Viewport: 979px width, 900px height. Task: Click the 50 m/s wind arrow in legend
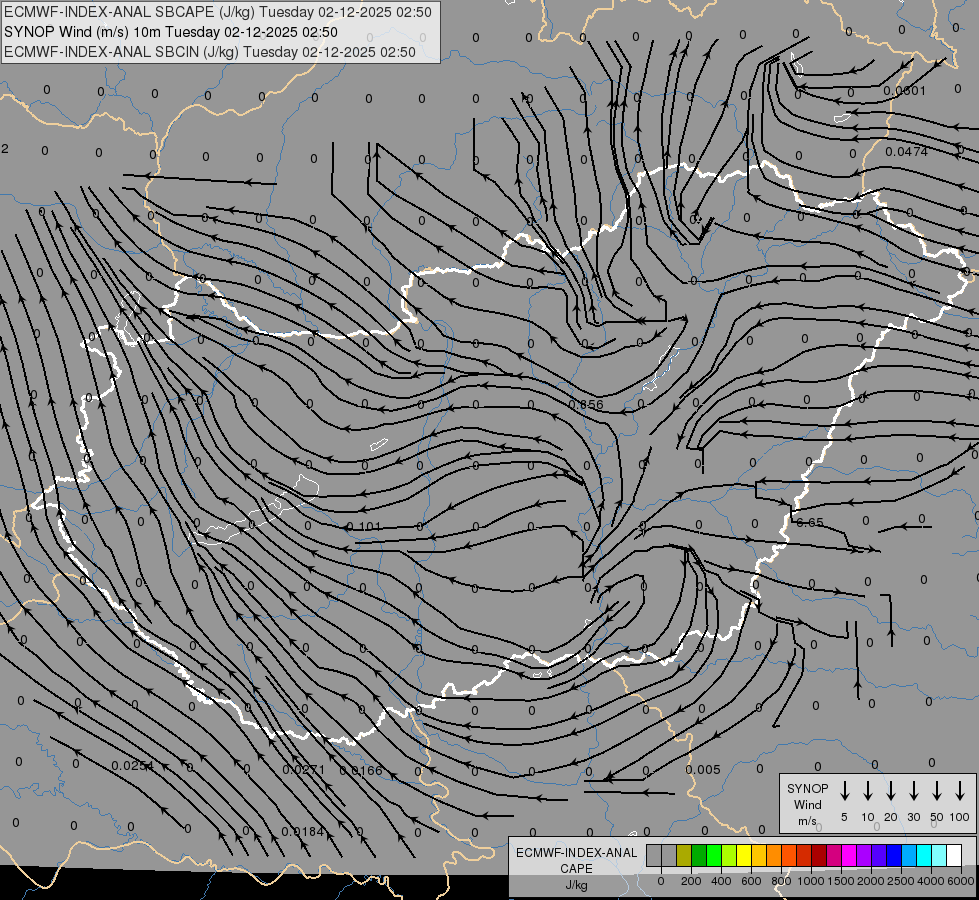[937, 791]
